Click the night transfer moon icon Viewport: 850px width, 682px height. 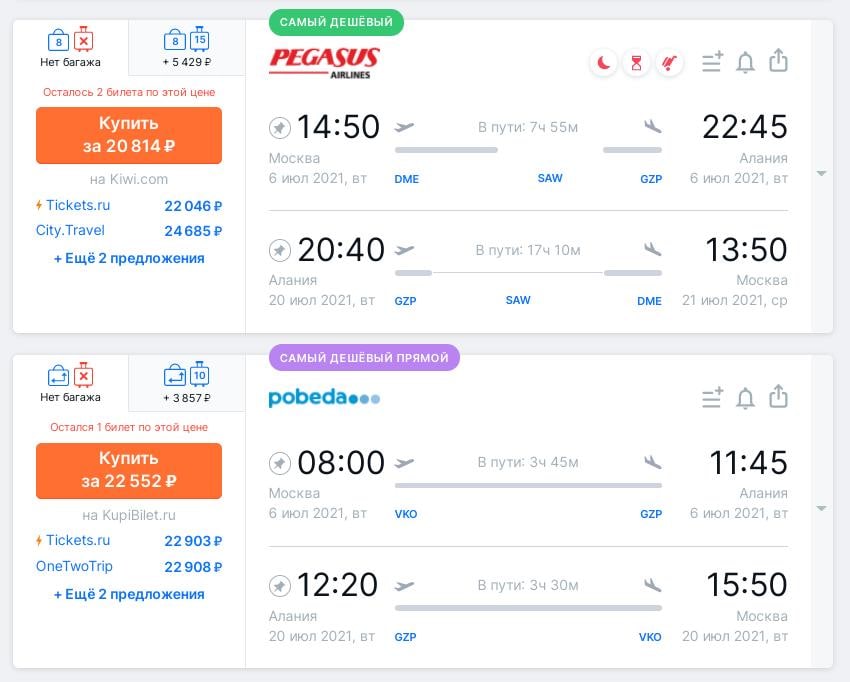coord(603,63)
